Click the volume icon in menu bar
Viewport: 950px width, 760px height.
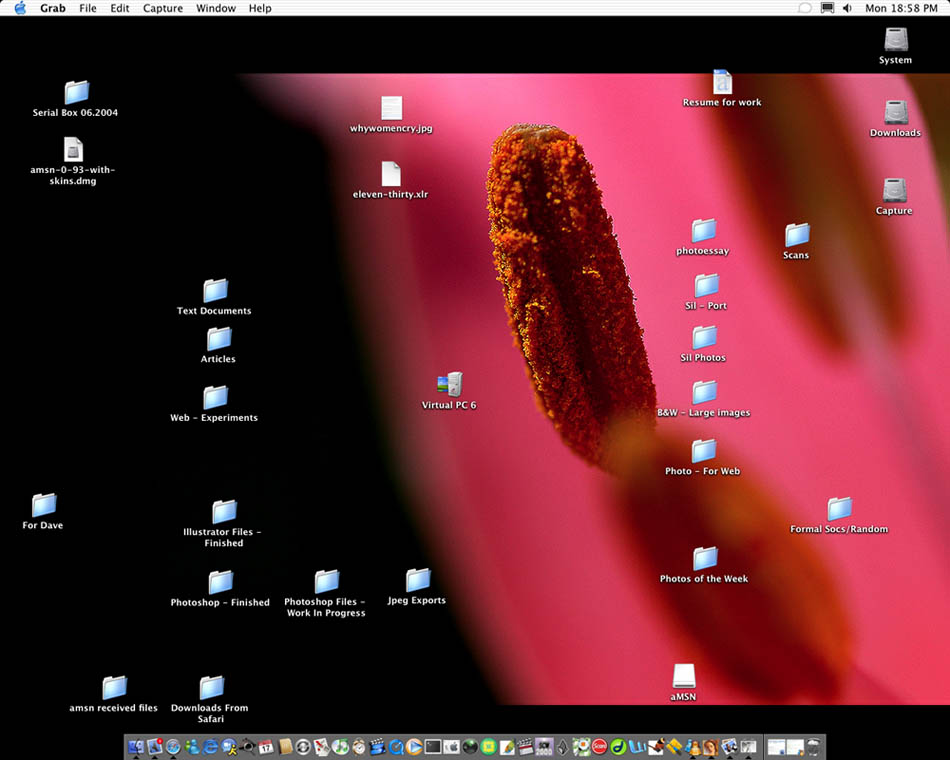[x=847, y=8]
